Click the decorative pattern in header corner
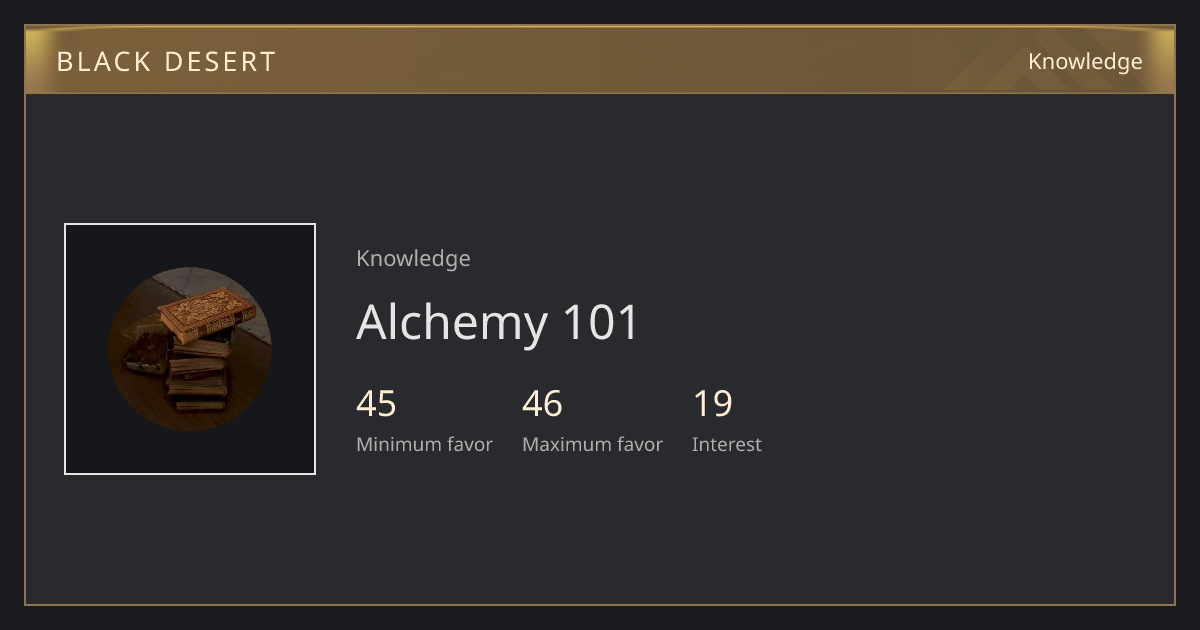 [1060, 60]
